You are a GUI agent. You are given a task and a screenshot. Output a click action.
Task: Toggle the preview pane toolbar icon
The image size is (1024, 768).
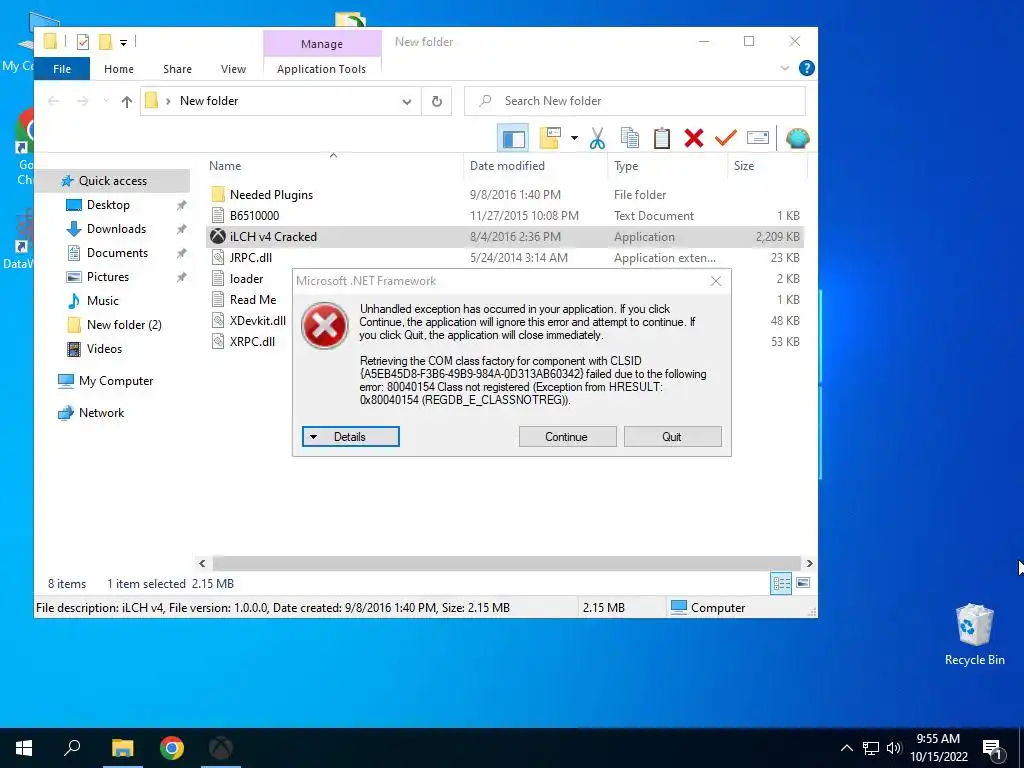pyautogui.click(x=513, y=138)
